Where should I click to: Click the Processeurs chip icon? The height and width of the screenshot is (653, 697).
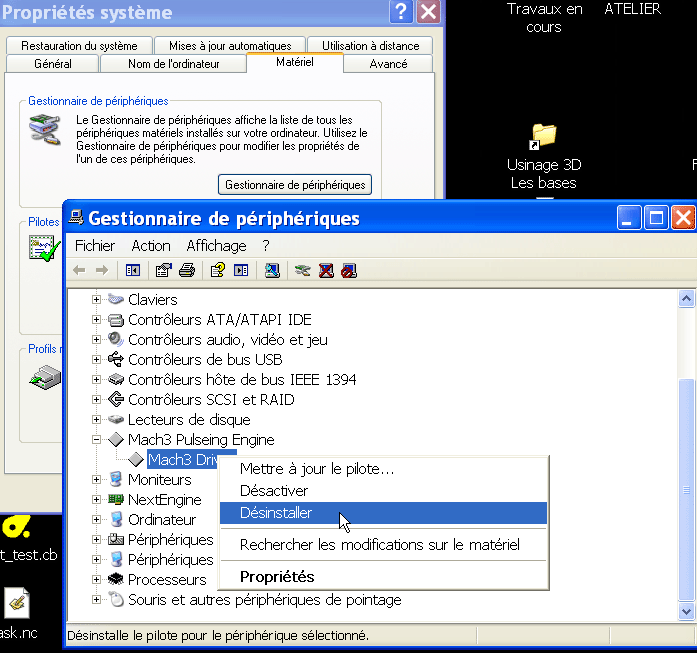116,579
